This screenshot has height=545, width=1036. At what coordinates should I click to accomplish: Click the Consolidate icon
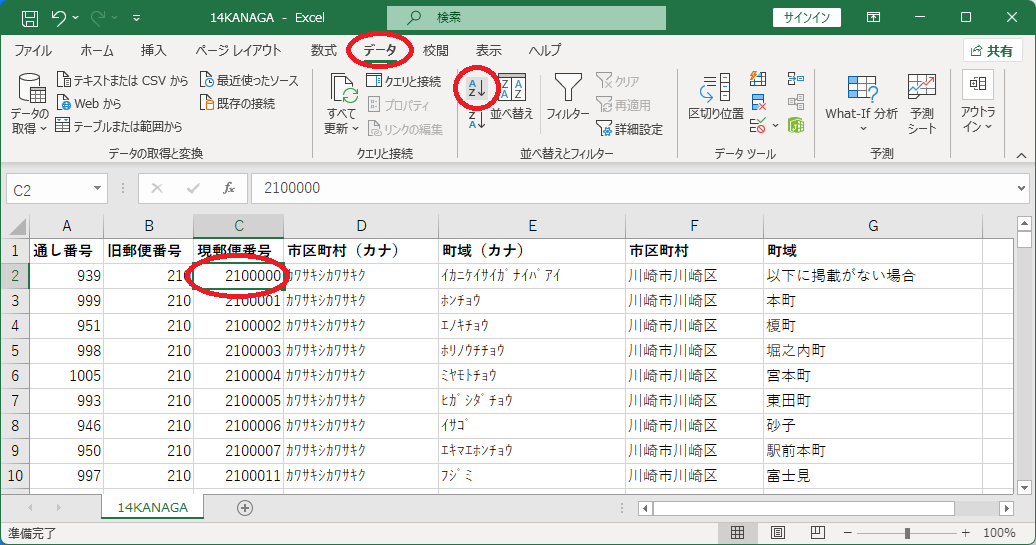[x=796, y=79]
